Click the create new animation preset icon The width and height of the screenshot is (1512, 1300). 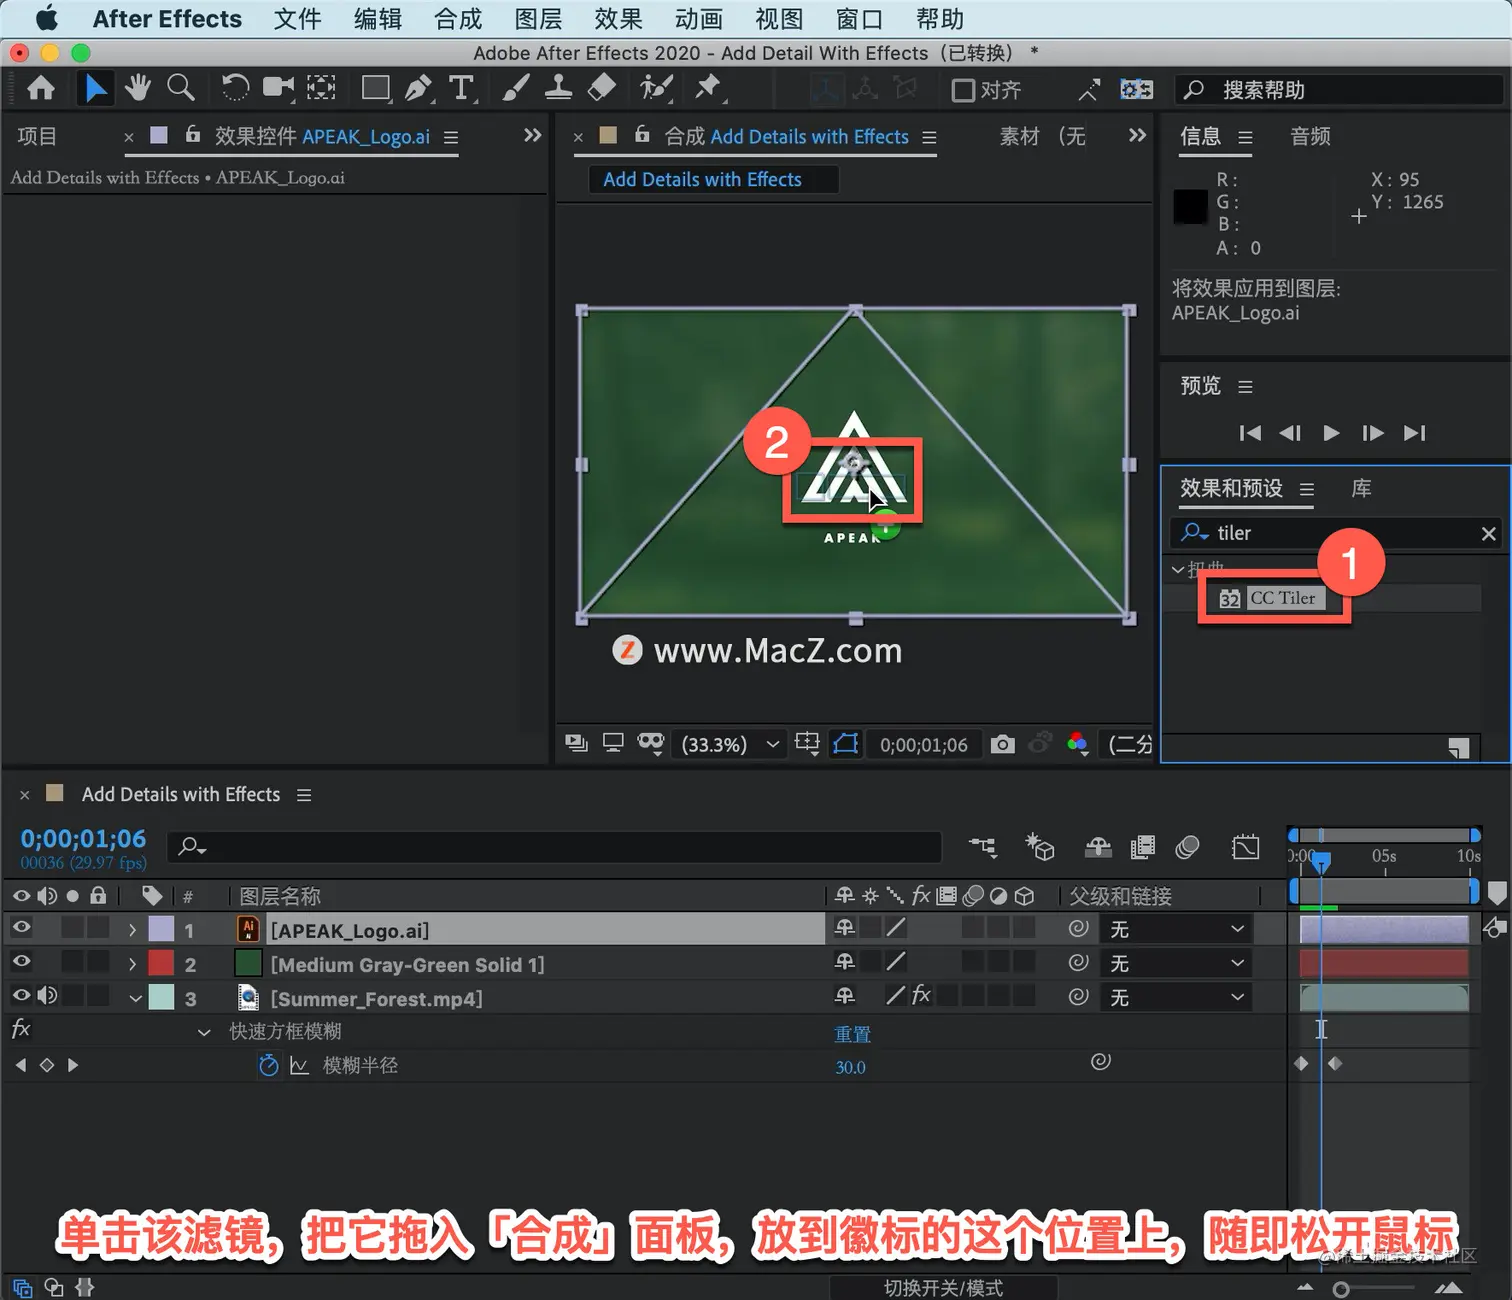click(1458, 748)
